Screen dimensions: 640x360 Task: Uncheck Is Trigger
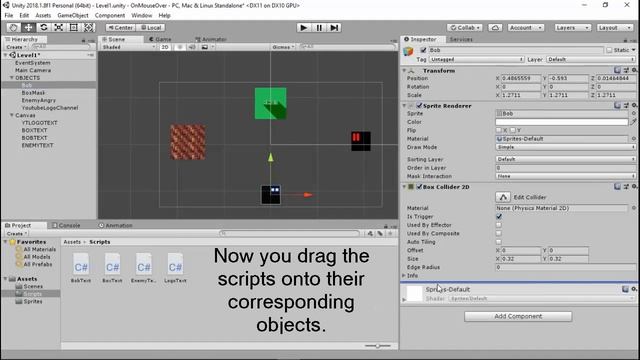coord(499,216)
